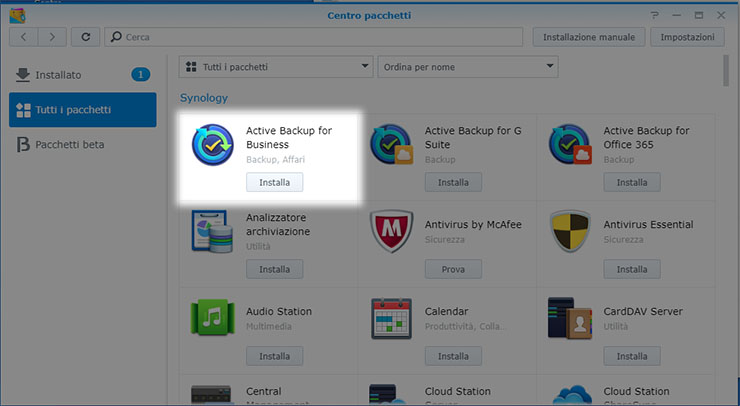The image size is (740, 406).
Task: Install Active Backup for Business
Action: pos(274,182)
